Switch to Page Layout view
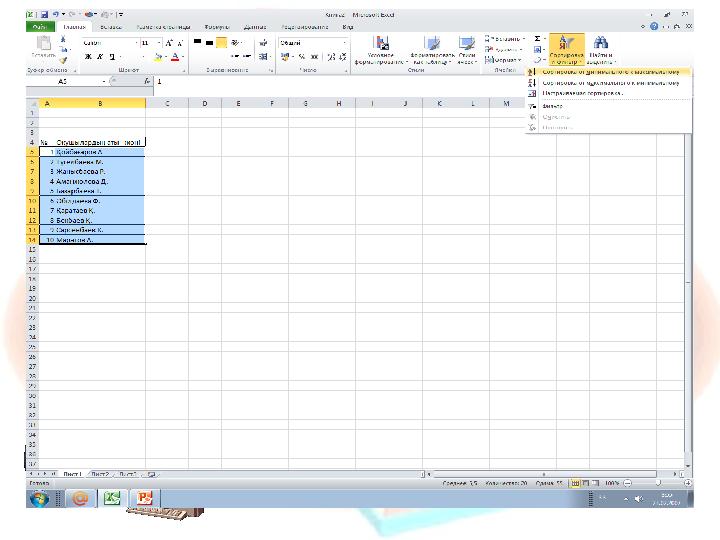The image size is (720, 540). 585,484
